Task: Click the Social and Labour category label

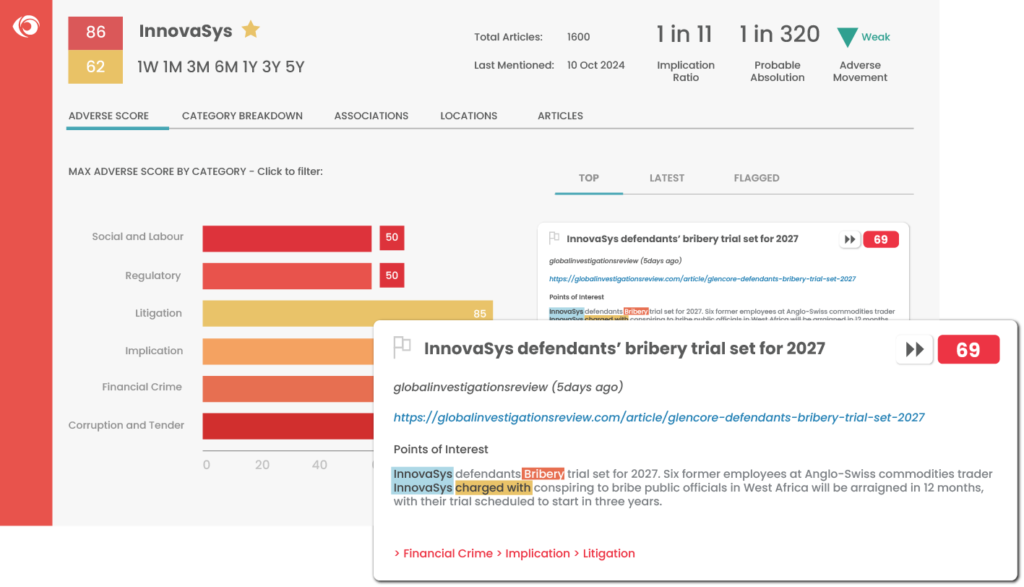Action: coord(137,236)
